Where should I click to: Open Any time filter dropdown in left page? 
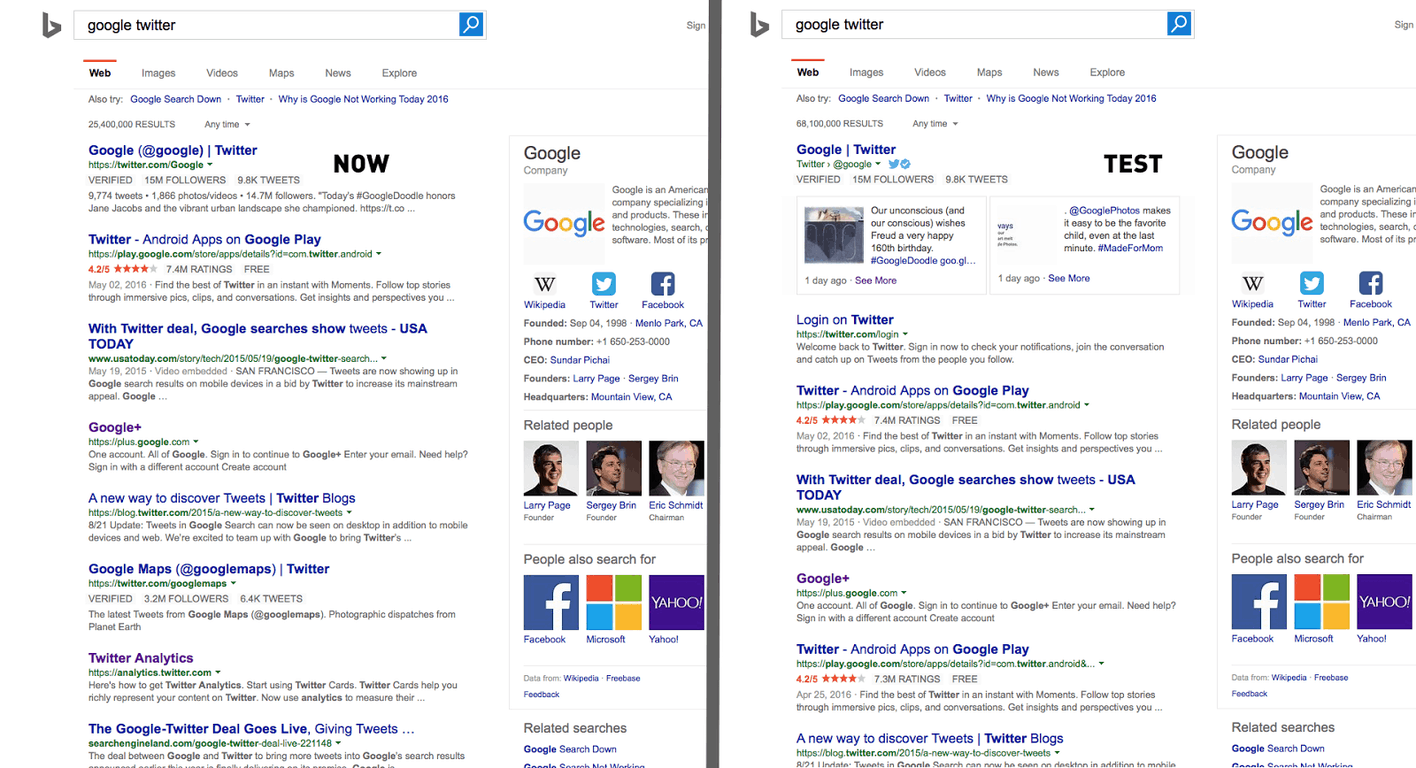[x=227, y=125]
